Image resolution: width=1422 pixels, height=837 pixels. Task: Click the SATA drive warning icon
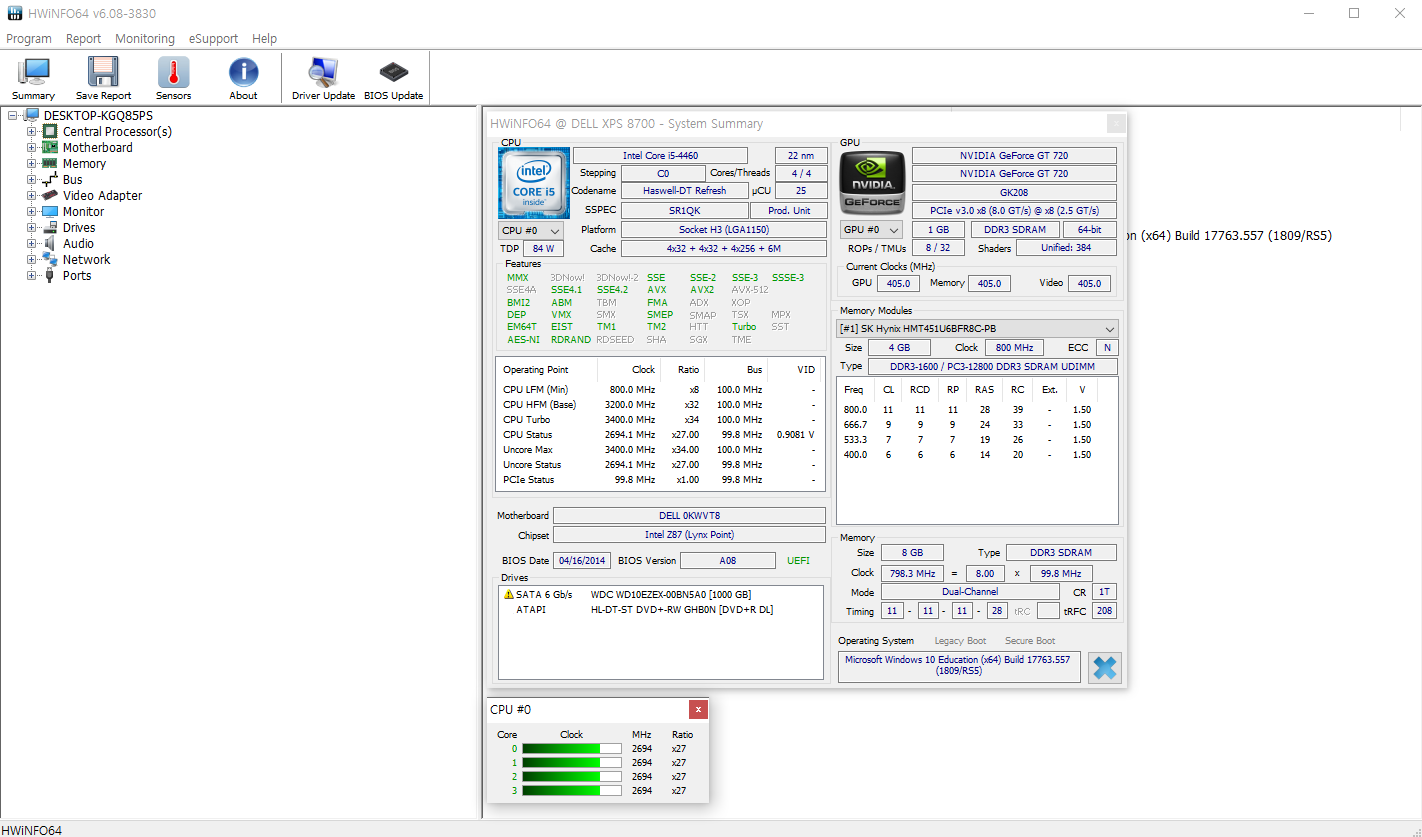click(x=508, y=595)
